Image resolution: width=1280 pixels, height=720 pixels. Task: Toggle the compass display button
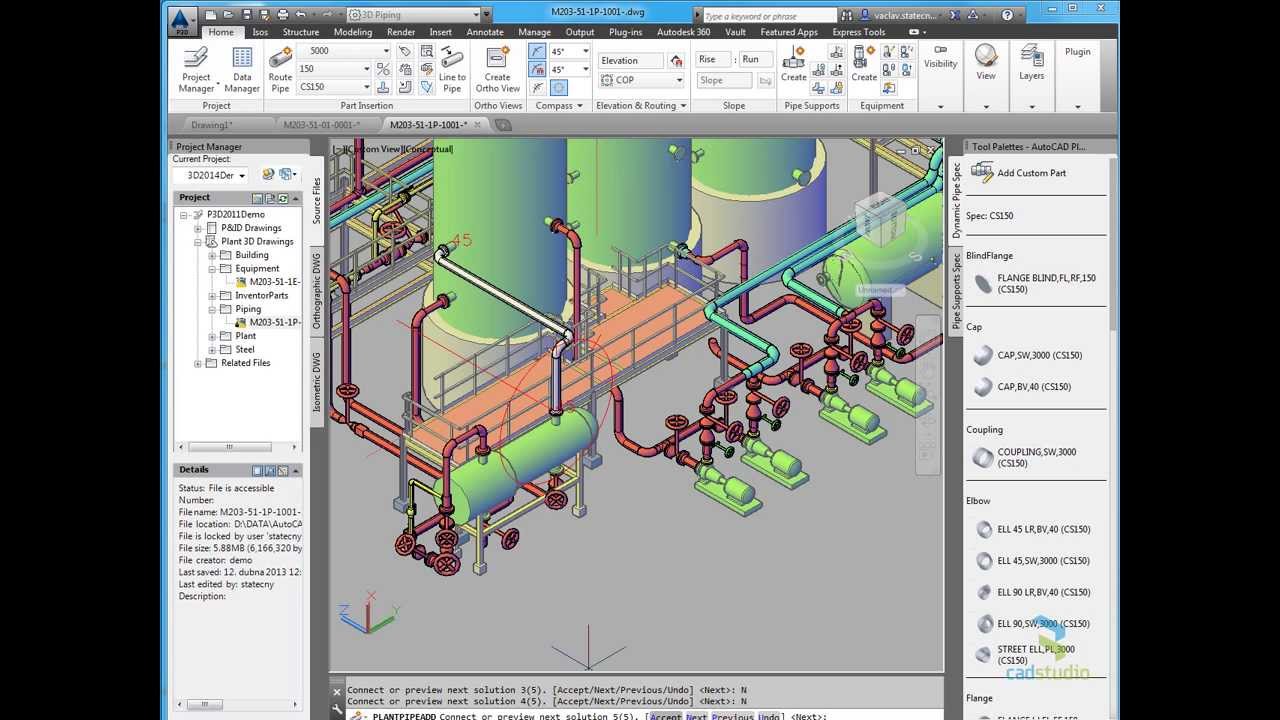pyautogui.click(x=558, y=88)
